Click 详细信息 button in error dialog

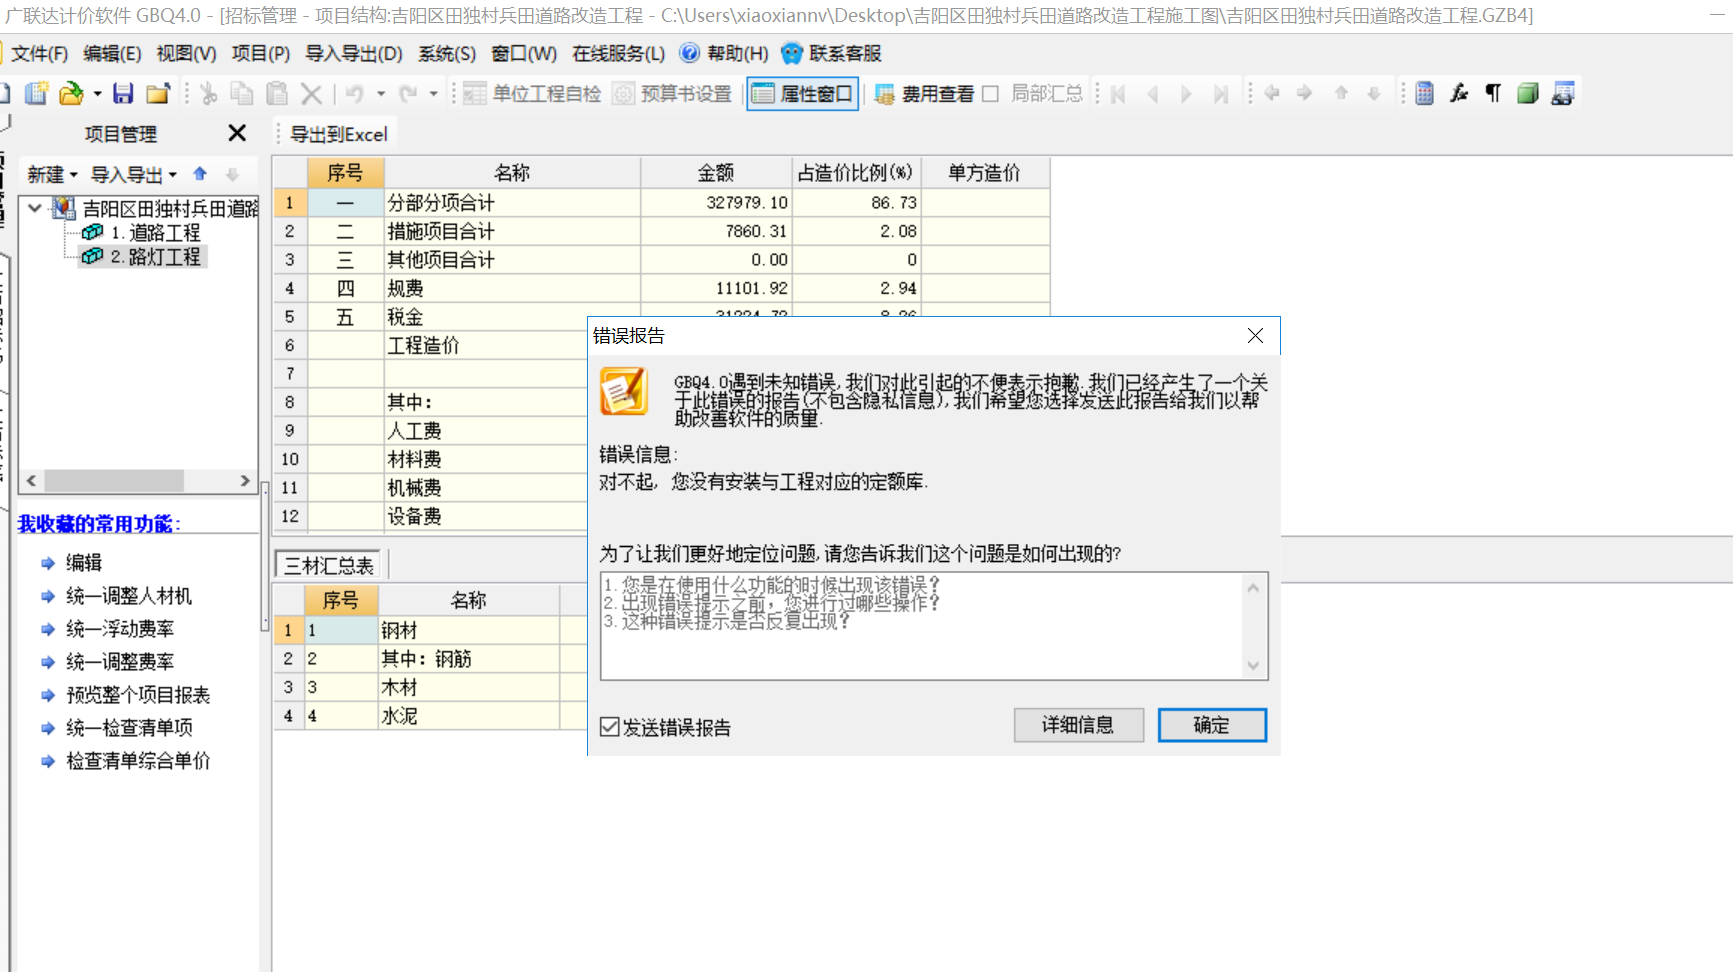(1078, 725)
